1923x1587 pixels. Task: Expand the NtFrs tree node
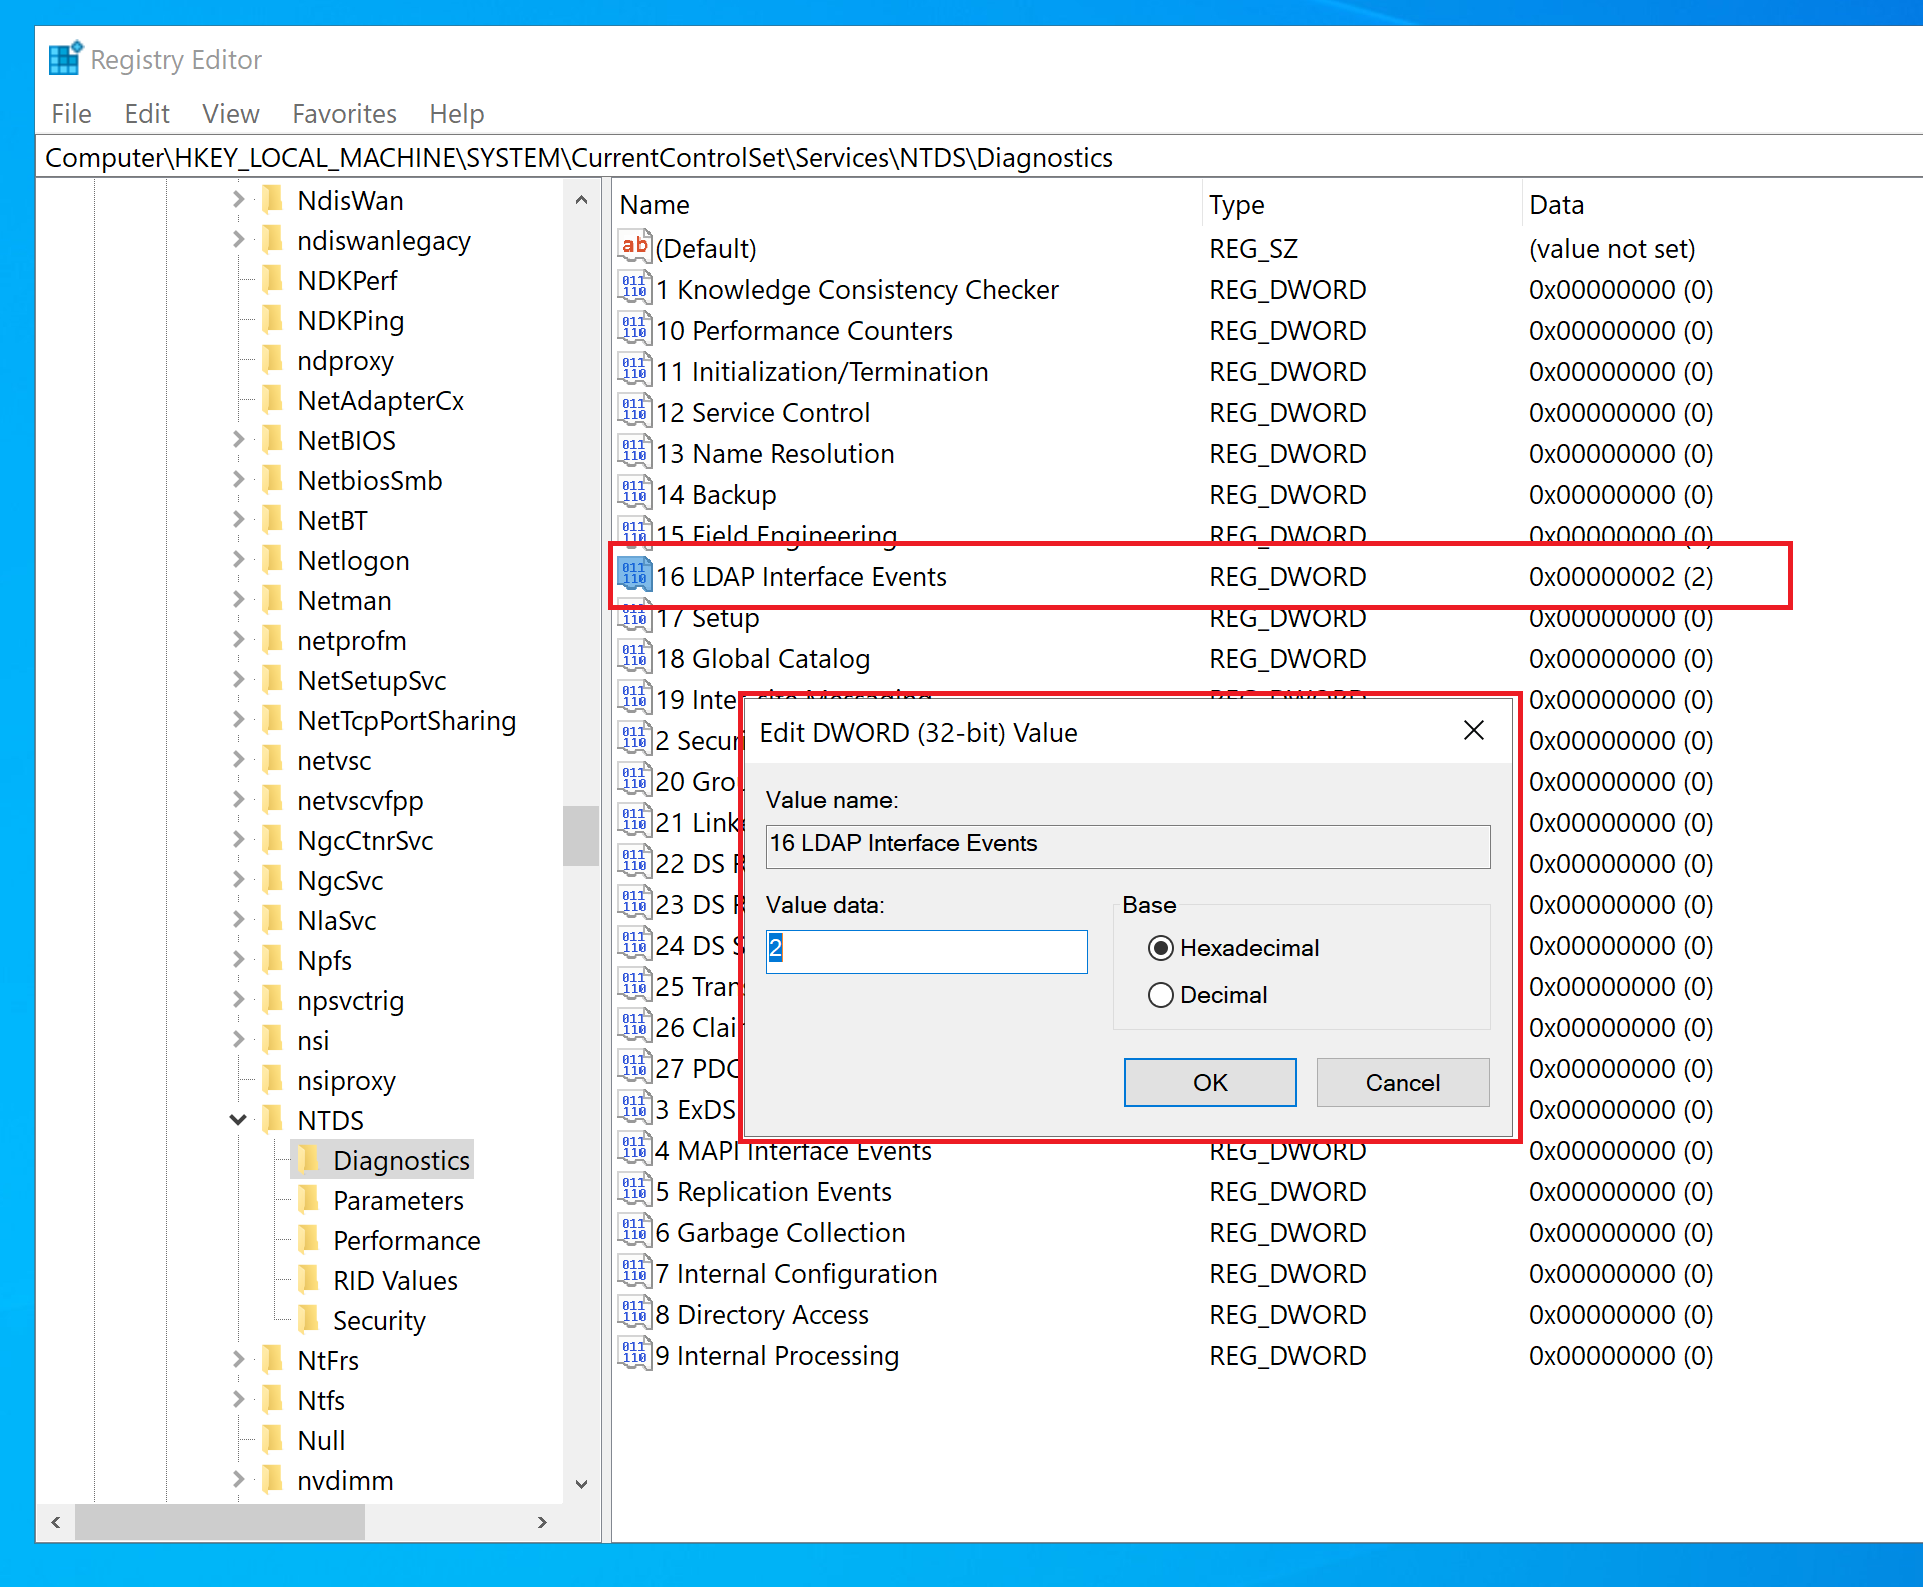coord(238,1359)
